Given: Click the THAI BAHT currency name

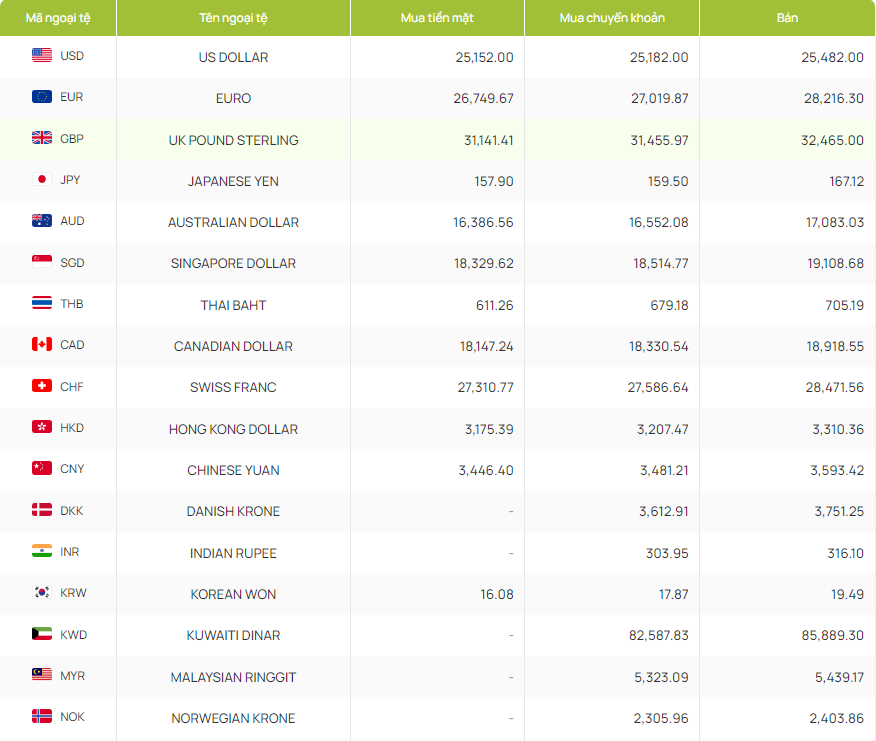Looking at the screenshot, I should [233, 305].
